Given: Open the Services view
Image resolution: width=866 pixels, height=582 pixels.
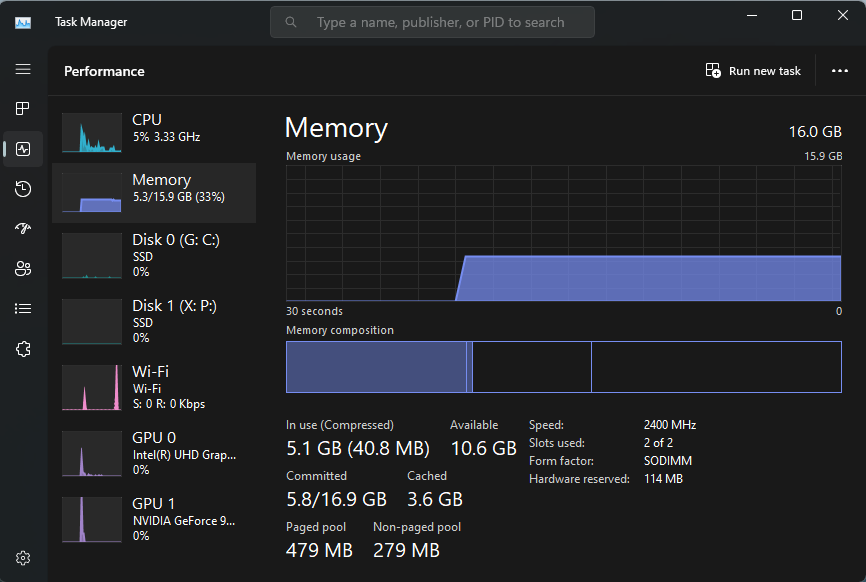Looking at the screenshot, I should [23, 349].
